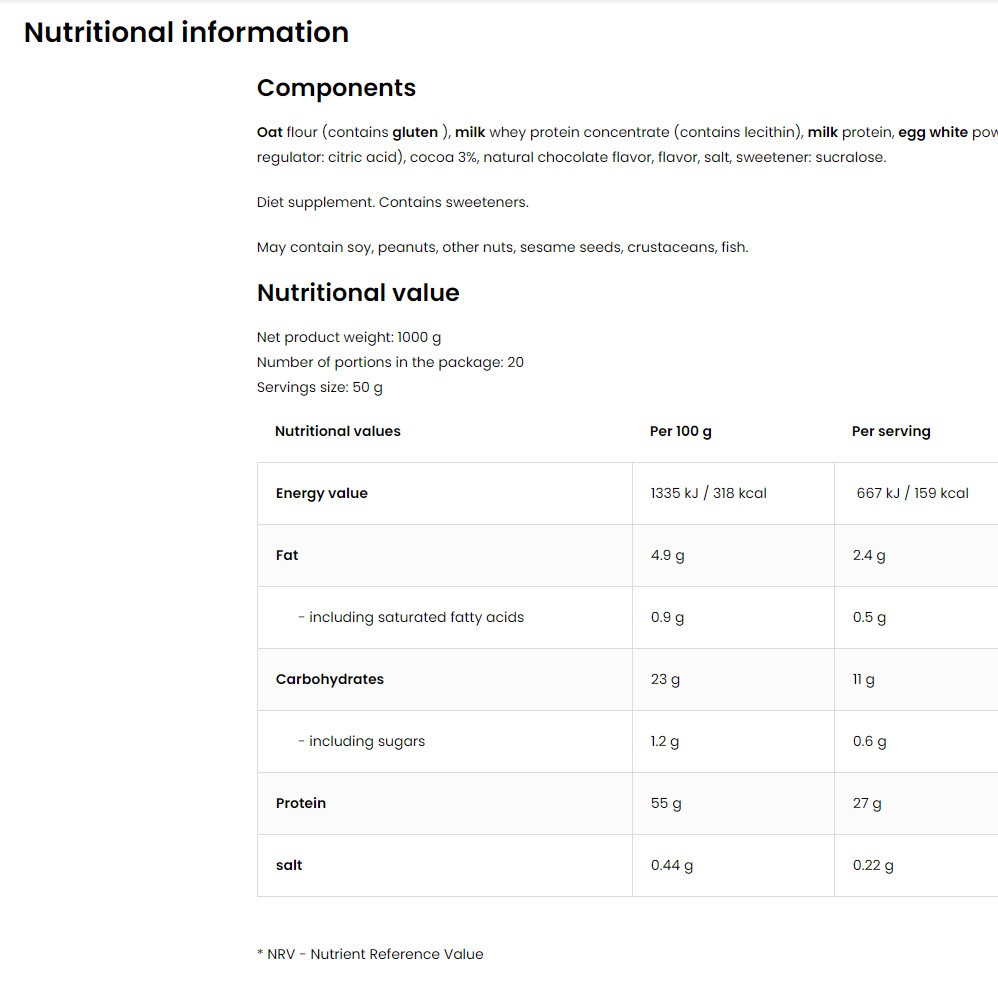The image size is (998, 998).
Task: Click the Energy value row label
Action: [x=321, y=493]
